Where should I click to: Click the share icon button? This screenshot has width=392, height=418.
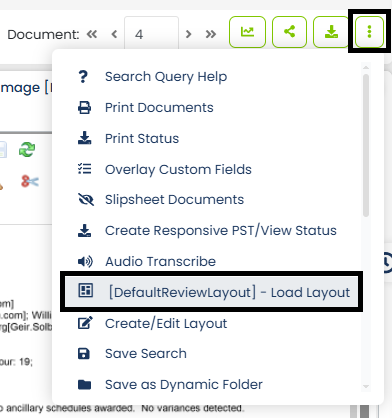click(x=289, y=32)
